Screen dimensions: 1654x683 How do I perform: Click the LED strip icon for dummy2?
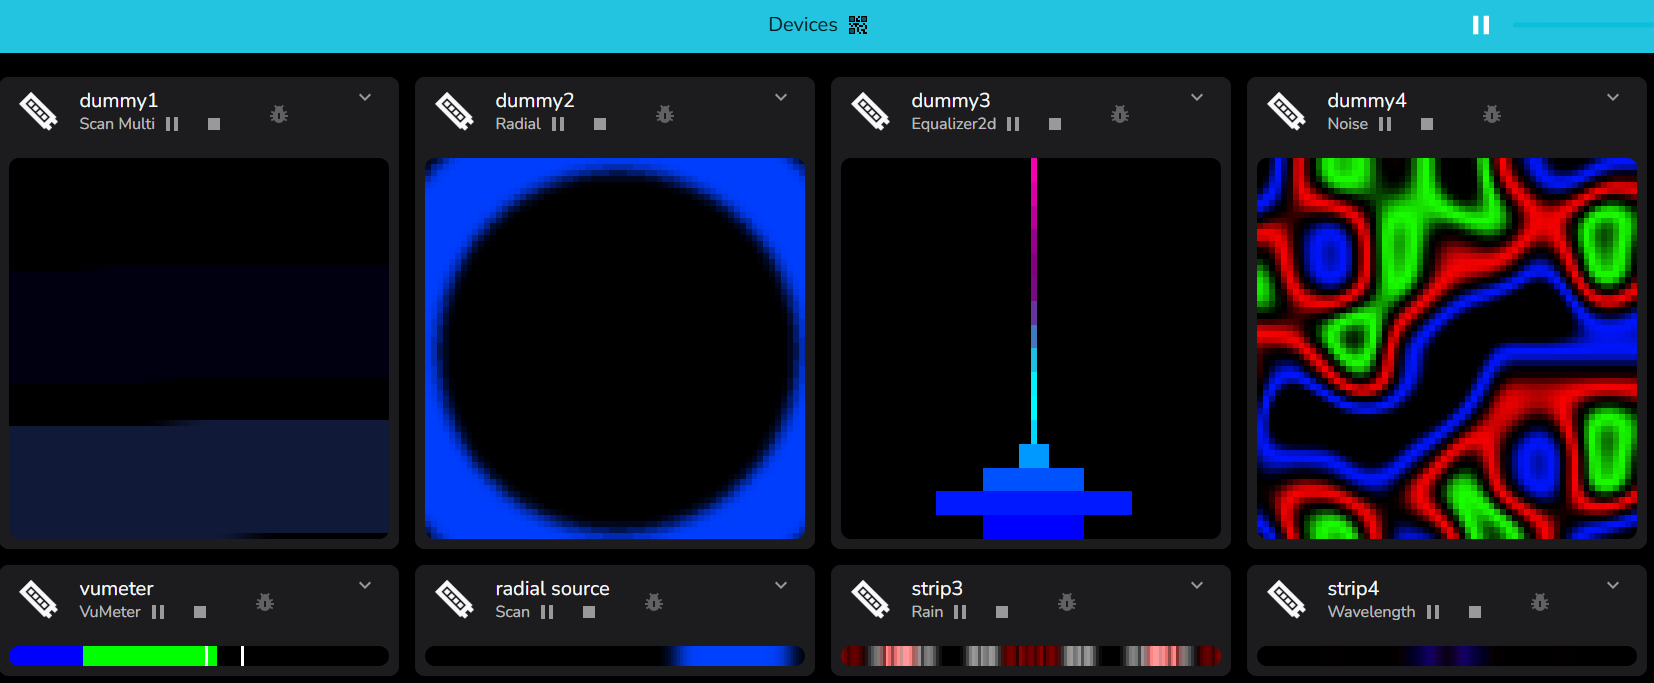[x=454, y=111]
